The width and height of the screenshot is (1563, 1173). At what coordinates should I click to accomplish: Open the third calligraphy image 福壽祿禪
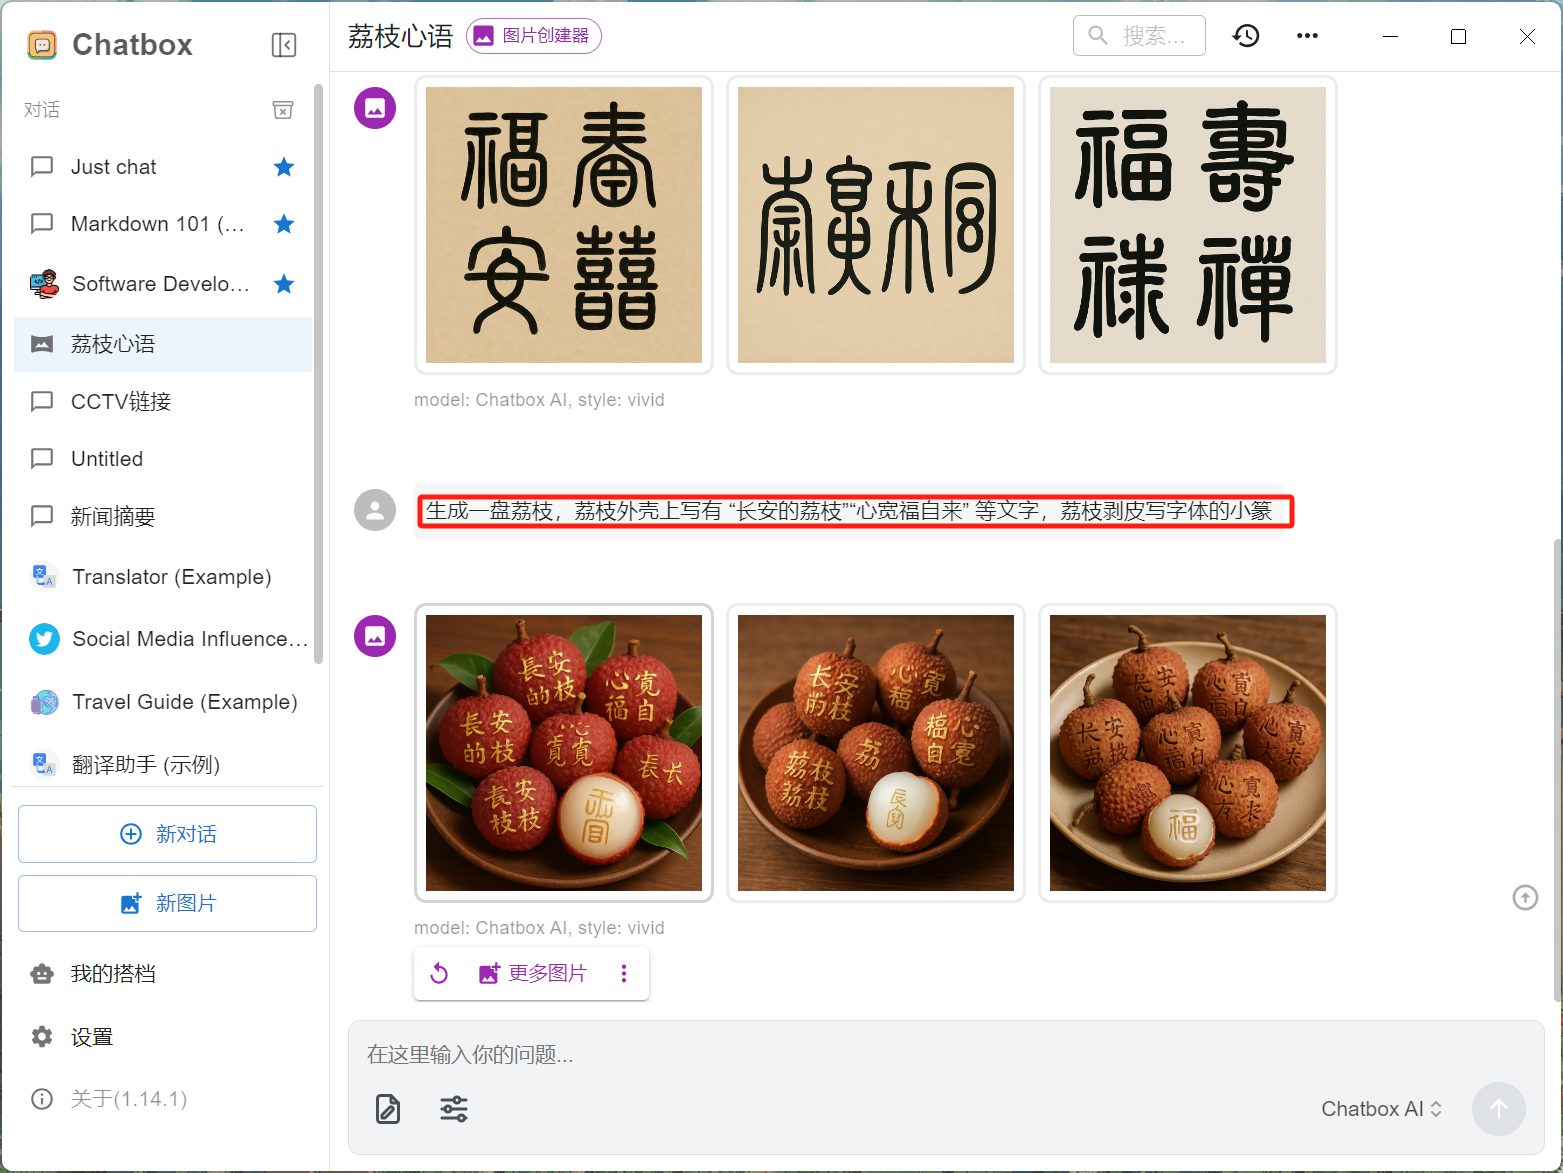(x=1188, y=225)
